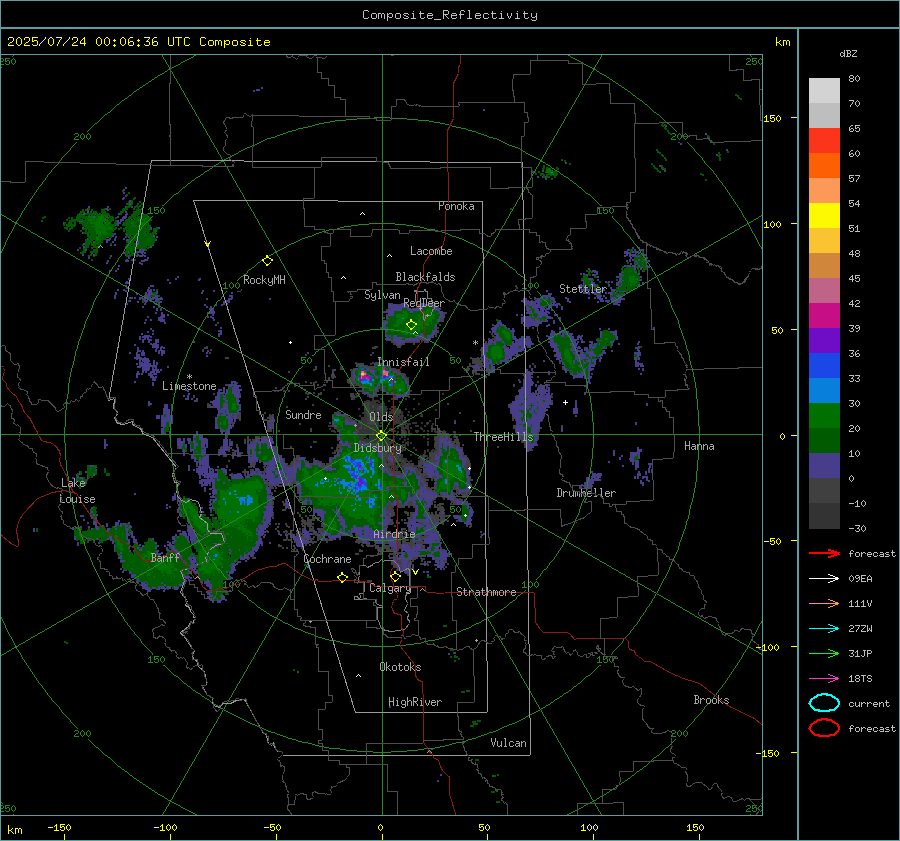
Task: Click the yellow diamond marker under RedDeer
Action: (x=411, y=325)
